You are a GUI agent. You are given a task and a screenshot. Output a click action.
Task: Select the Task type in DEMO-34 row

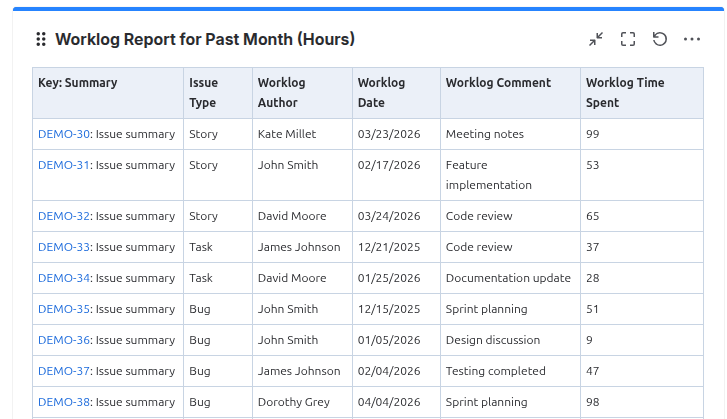(x=201, y=278)
